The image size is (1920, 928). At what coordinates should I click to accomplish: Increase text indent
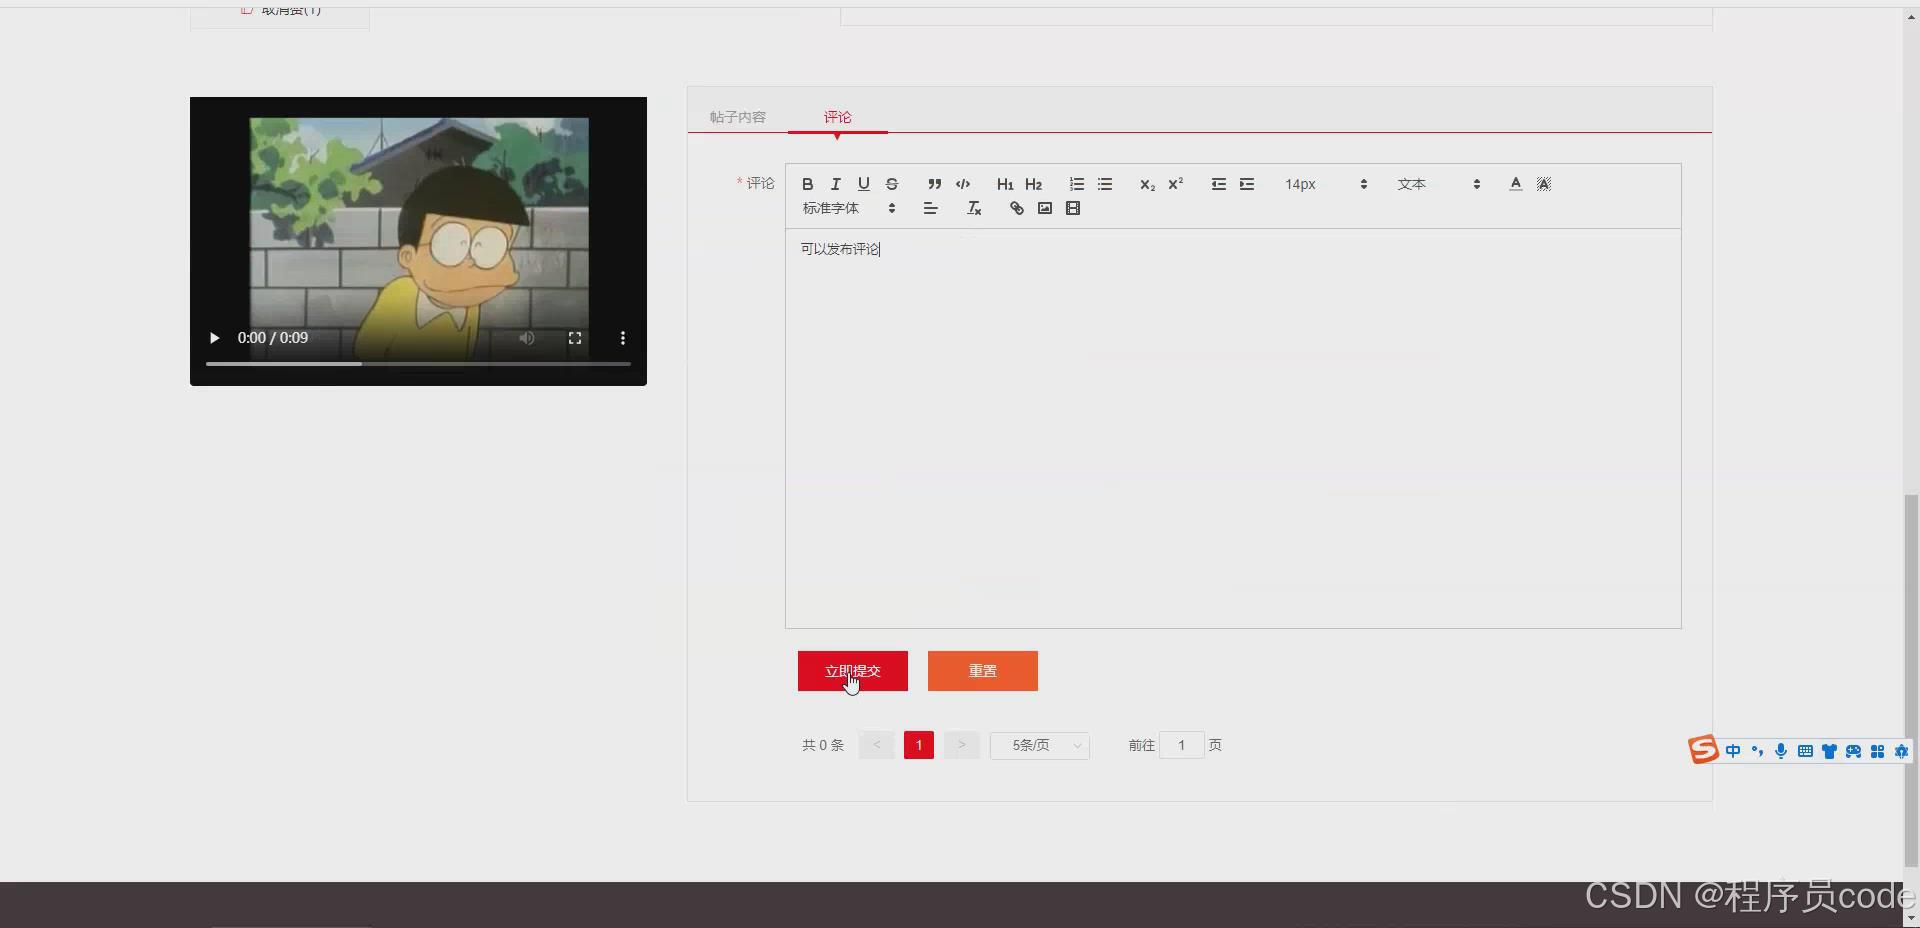(1247, 184)
